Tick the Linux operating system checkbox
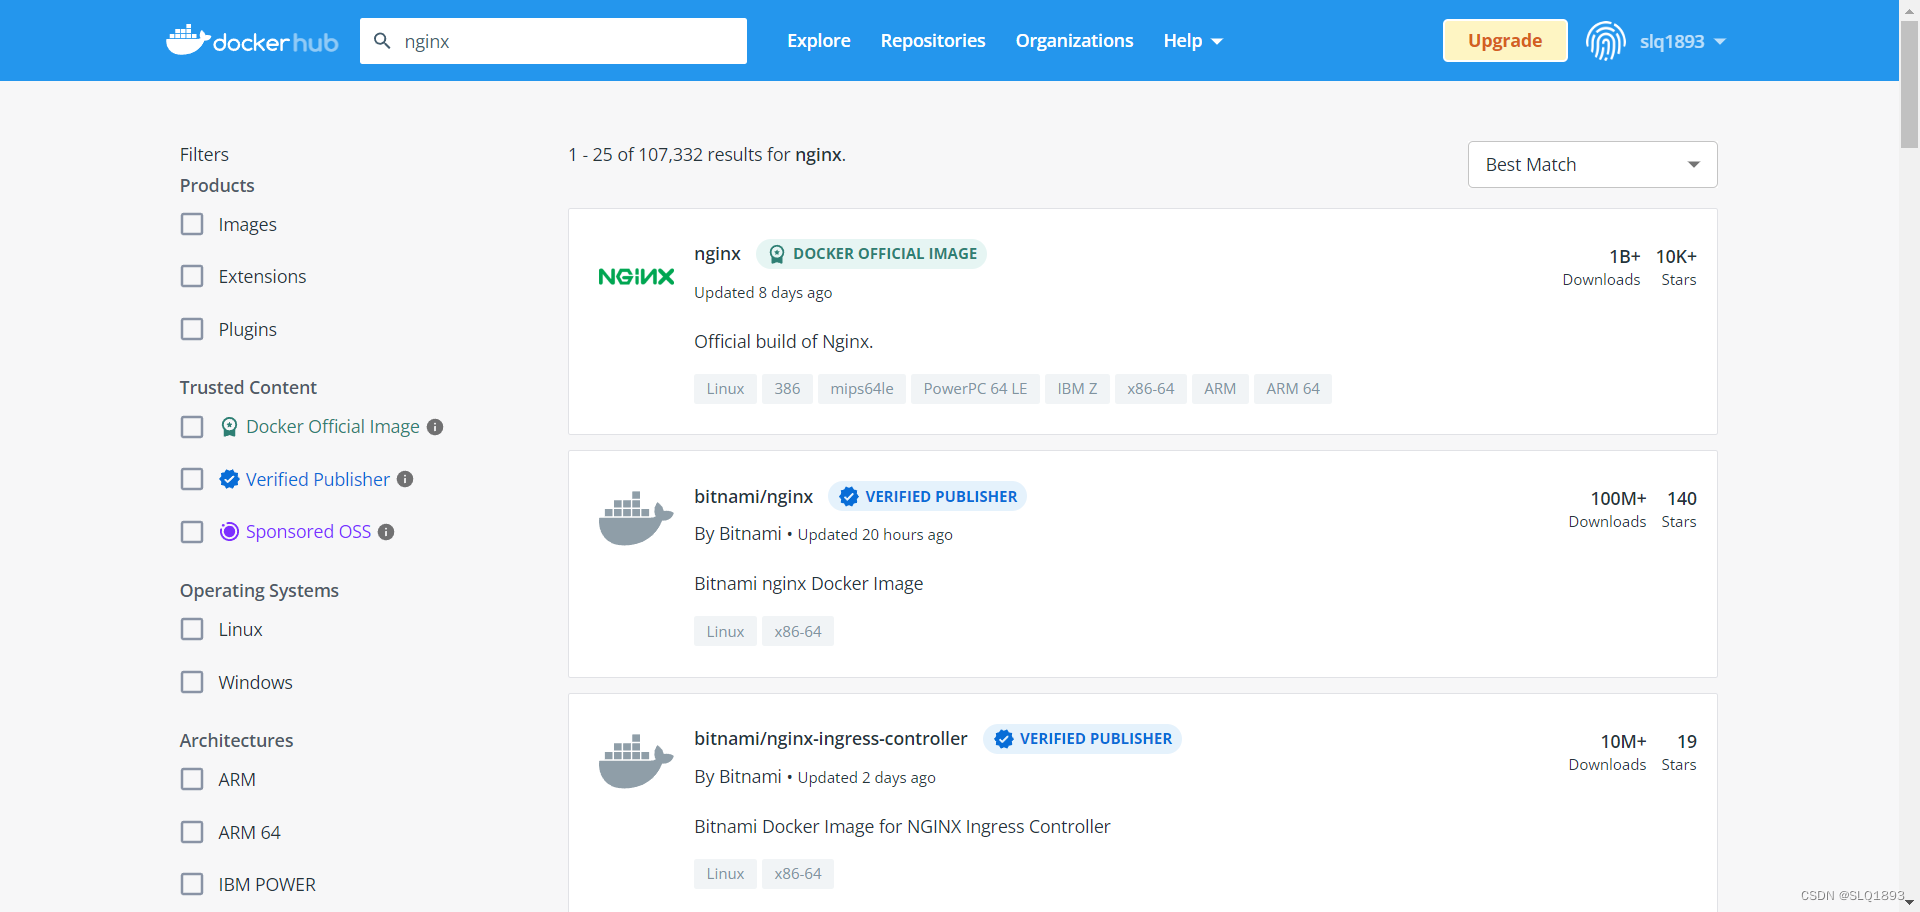Viewport: 1920px width, 912px height. pyautogui.click(x=192, y=629)
